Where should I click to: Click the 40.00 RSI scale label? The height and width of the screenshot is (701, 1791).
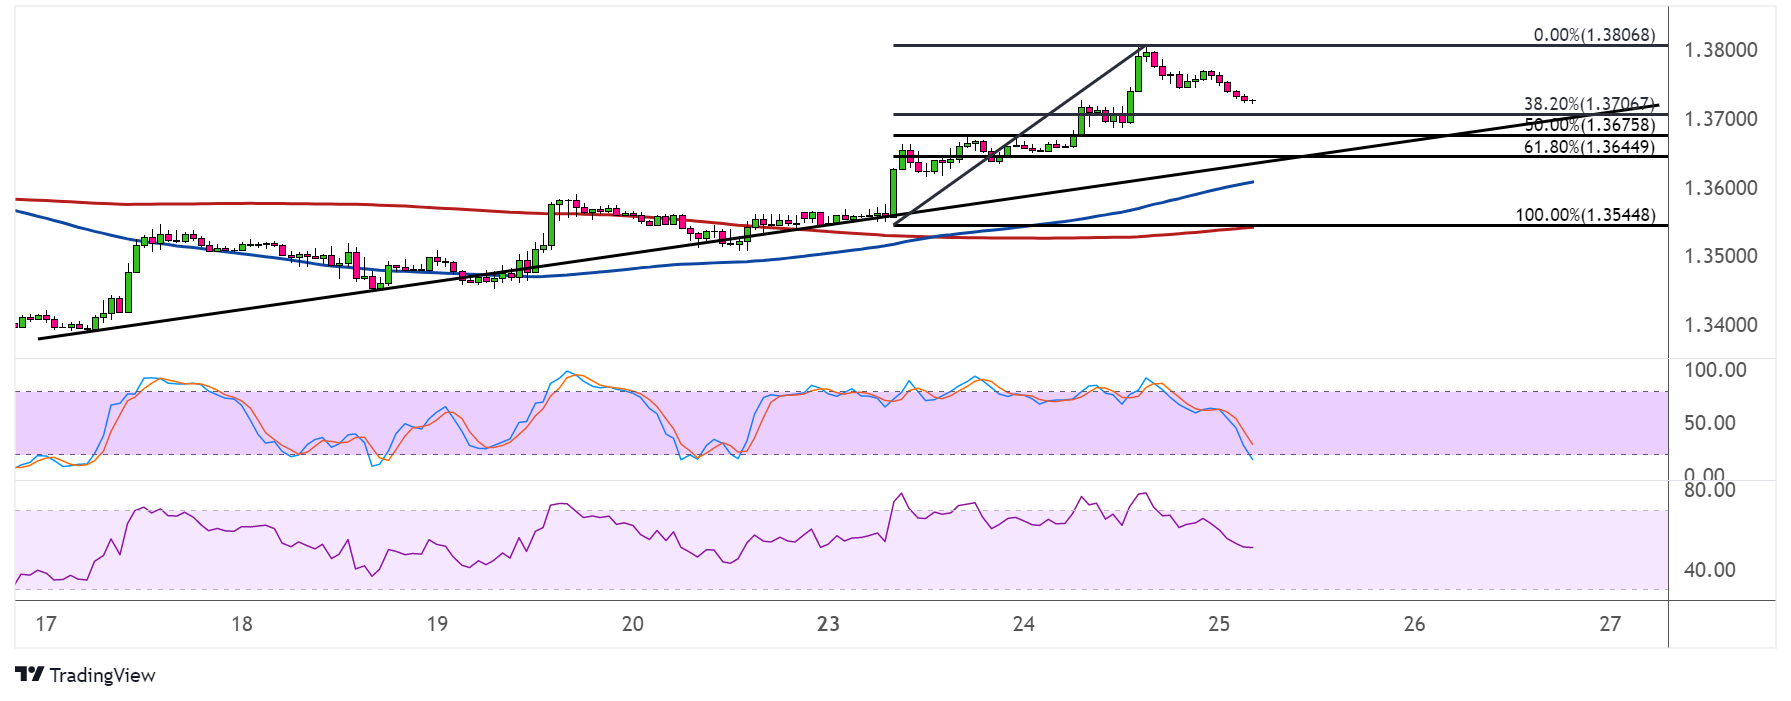(1710, 570)
